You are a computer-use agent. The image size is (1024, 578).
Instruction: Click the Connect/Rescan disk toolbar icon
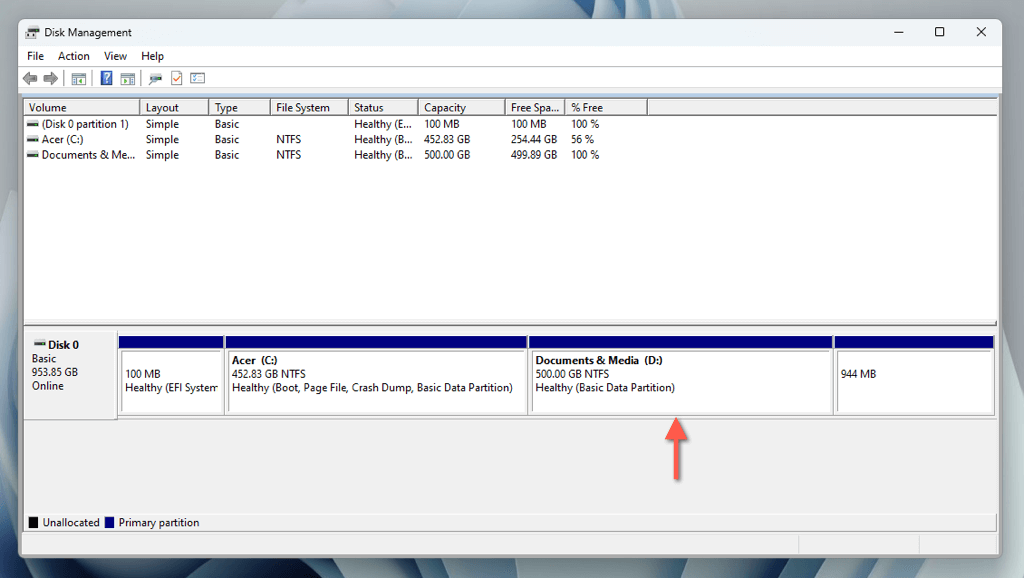tap(155, 78)
